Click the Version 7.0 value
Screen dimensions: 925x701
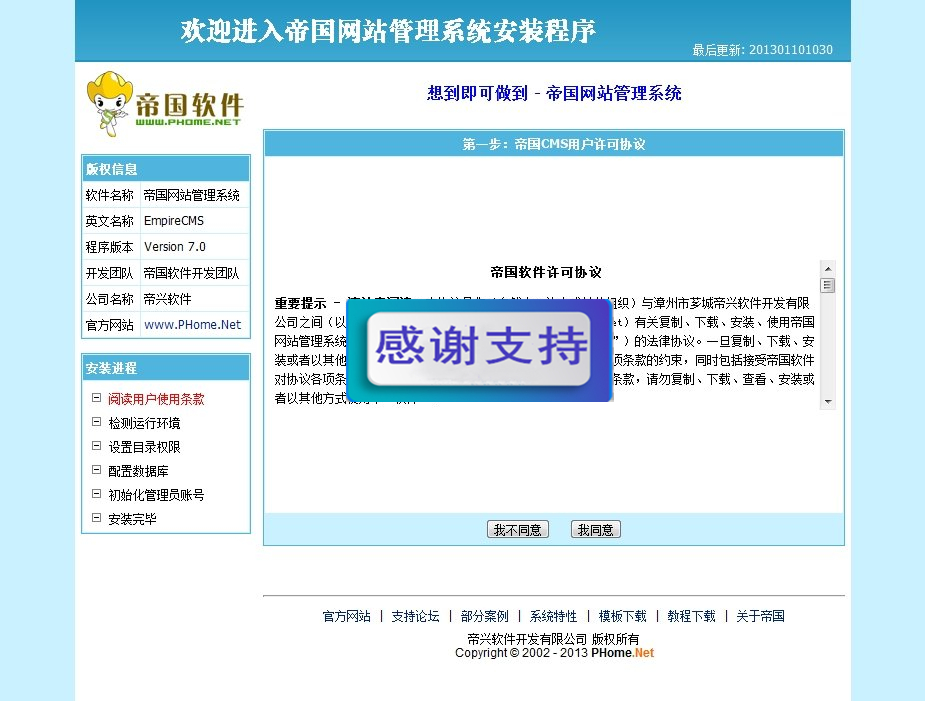pos(175,247)
